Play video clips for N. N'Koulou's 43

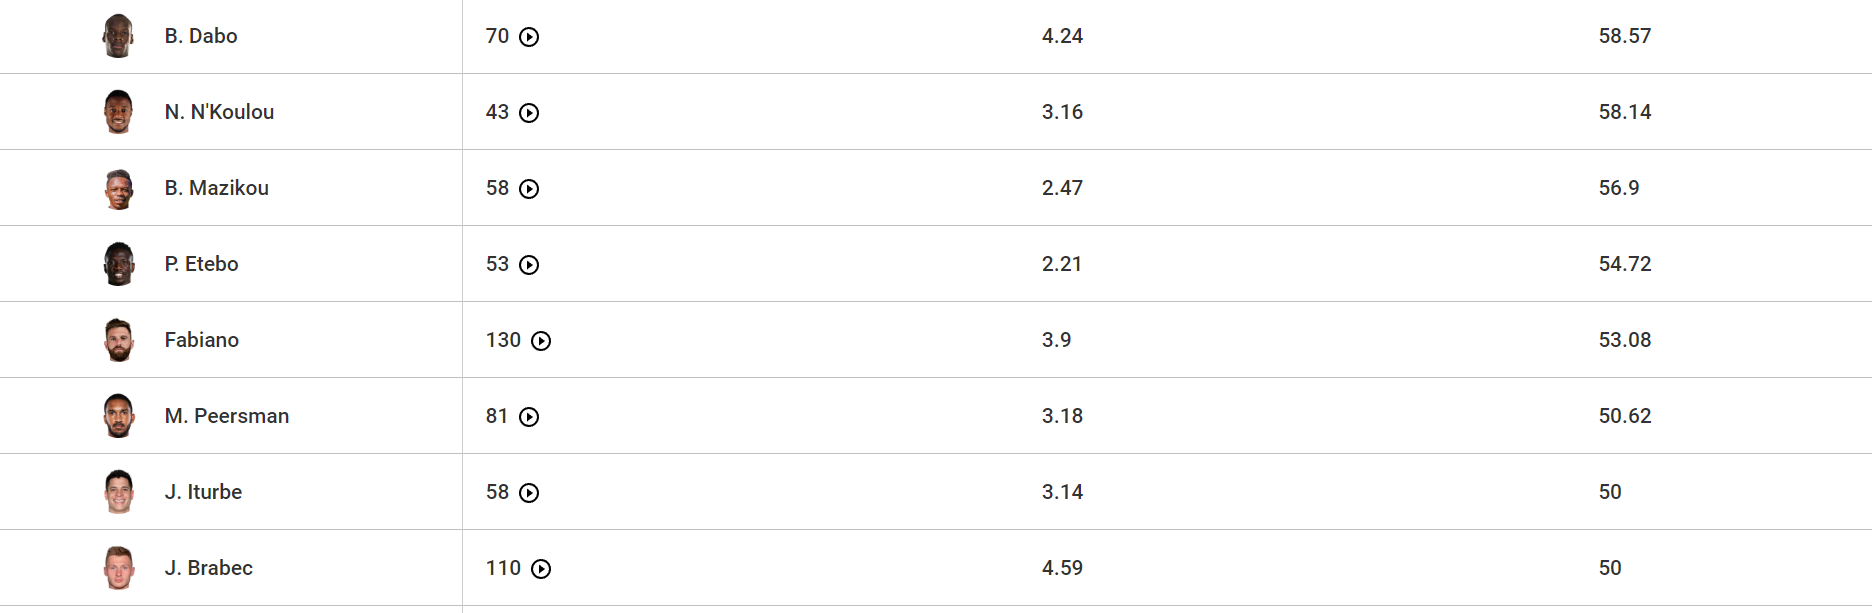(530, 113)
